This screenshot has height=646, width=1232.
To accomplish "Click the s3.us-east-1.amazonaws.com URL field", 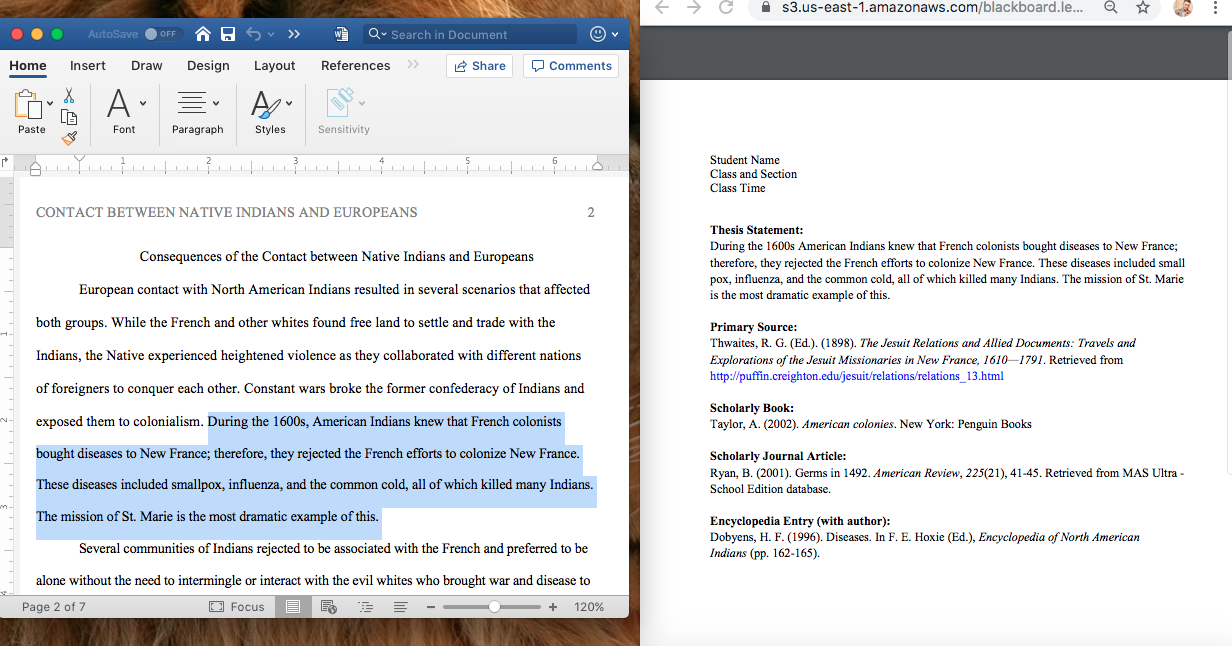I will click(x=932, y=7).
